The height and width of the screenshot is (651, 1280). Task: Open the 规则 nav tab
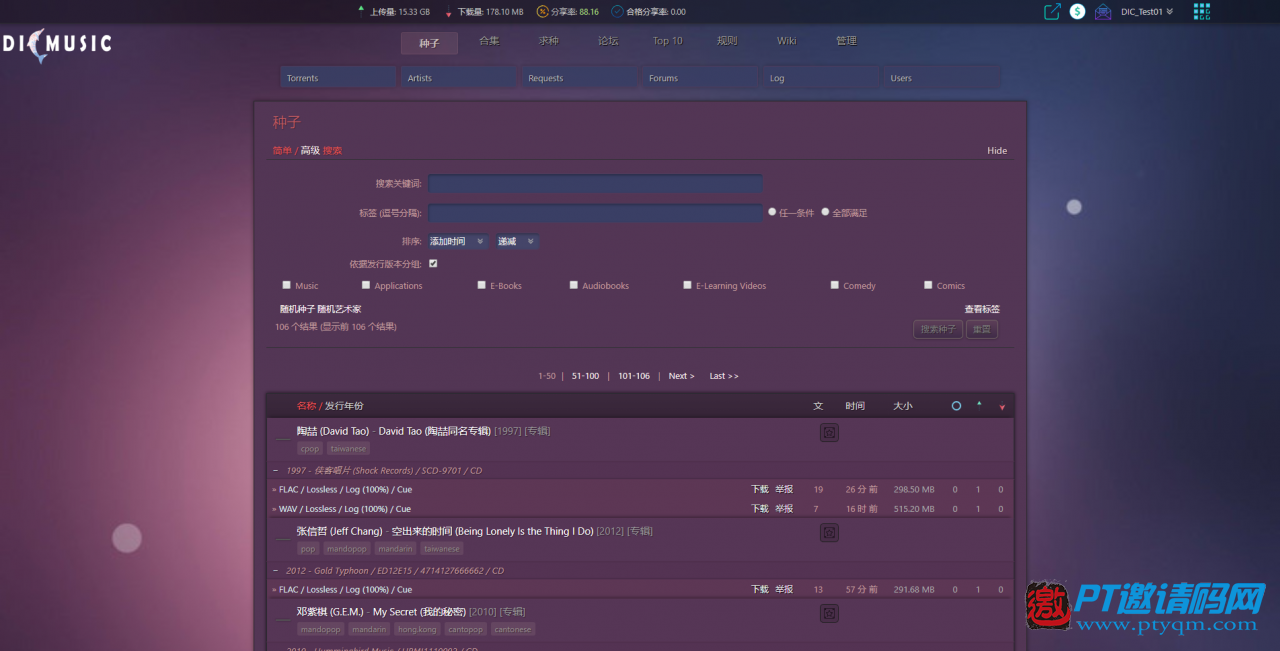click(x=727, y=41)
